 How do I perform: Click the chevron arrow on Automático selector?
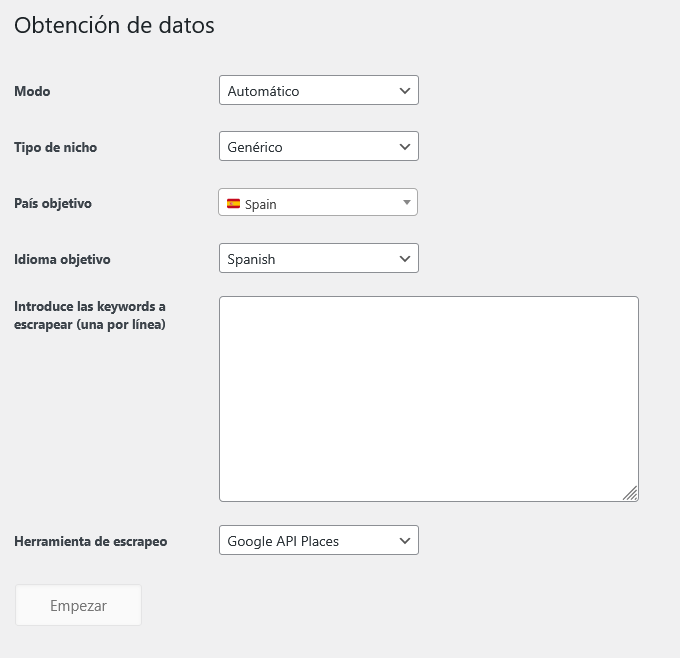(x=405, y=91)
